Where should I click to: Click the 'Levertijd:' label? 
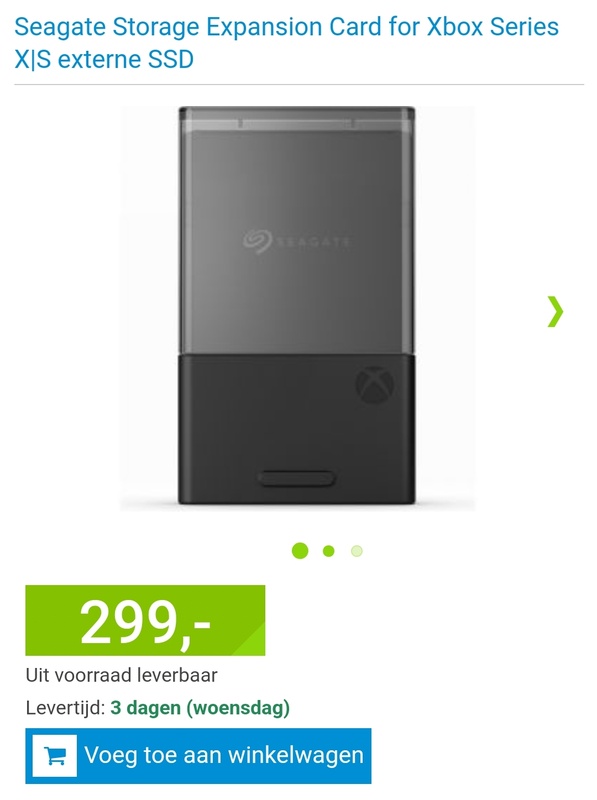pos(65,708)
